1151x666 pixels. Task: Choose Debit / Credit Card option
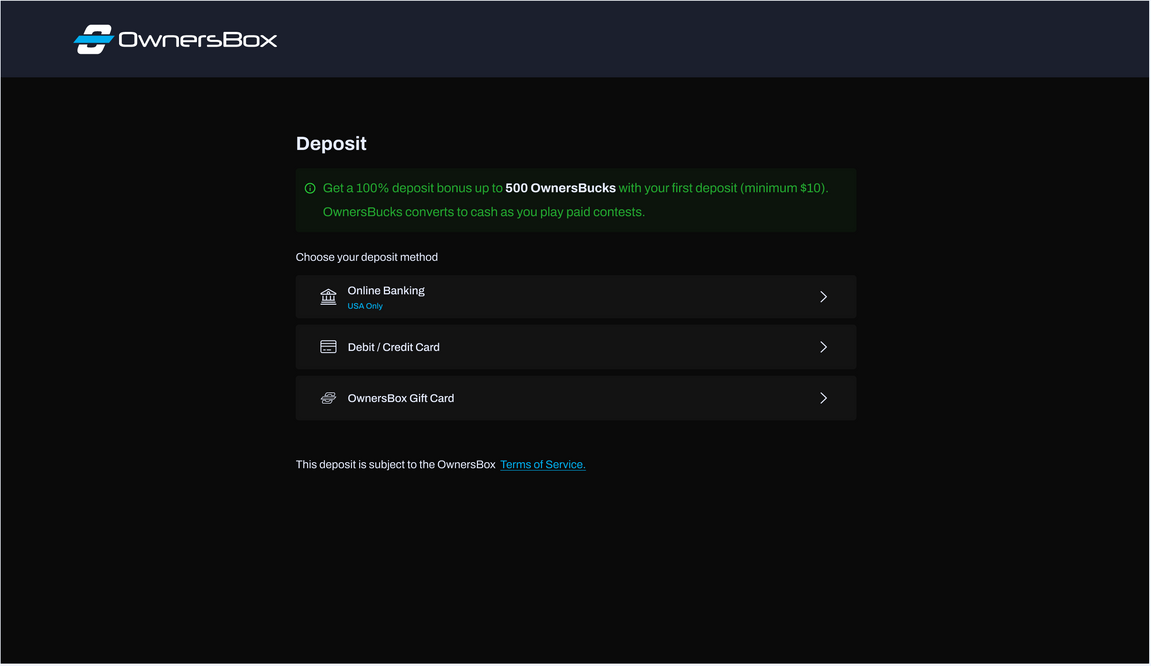576,347
